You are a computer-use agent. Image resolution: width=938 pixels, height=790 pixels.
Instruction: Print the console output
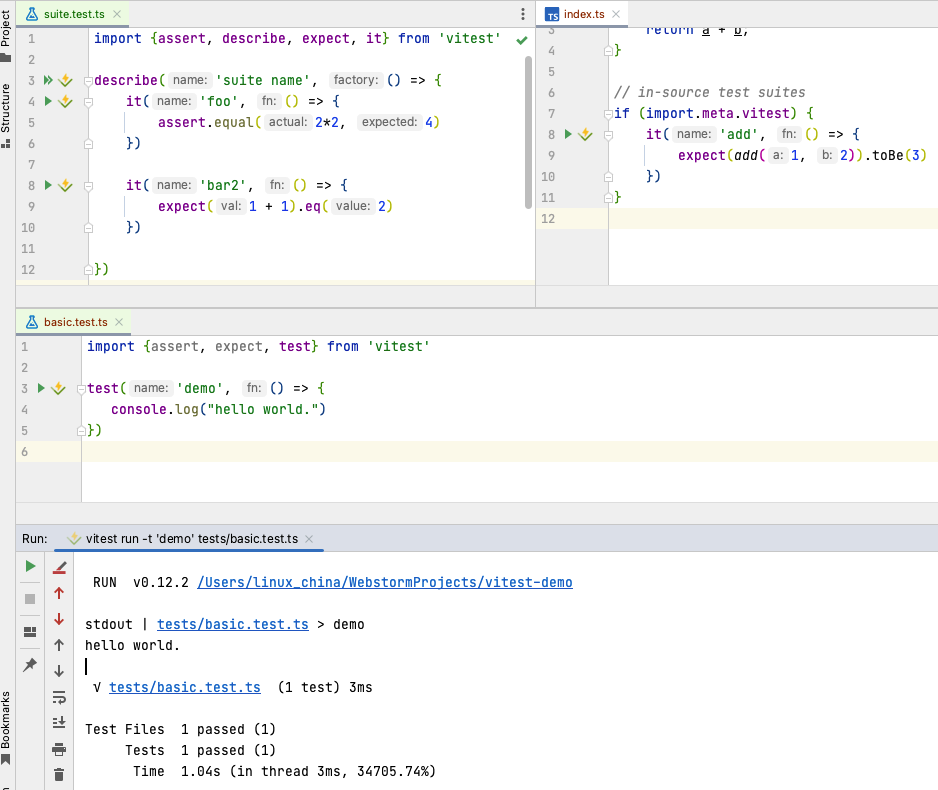click(59, 749)
